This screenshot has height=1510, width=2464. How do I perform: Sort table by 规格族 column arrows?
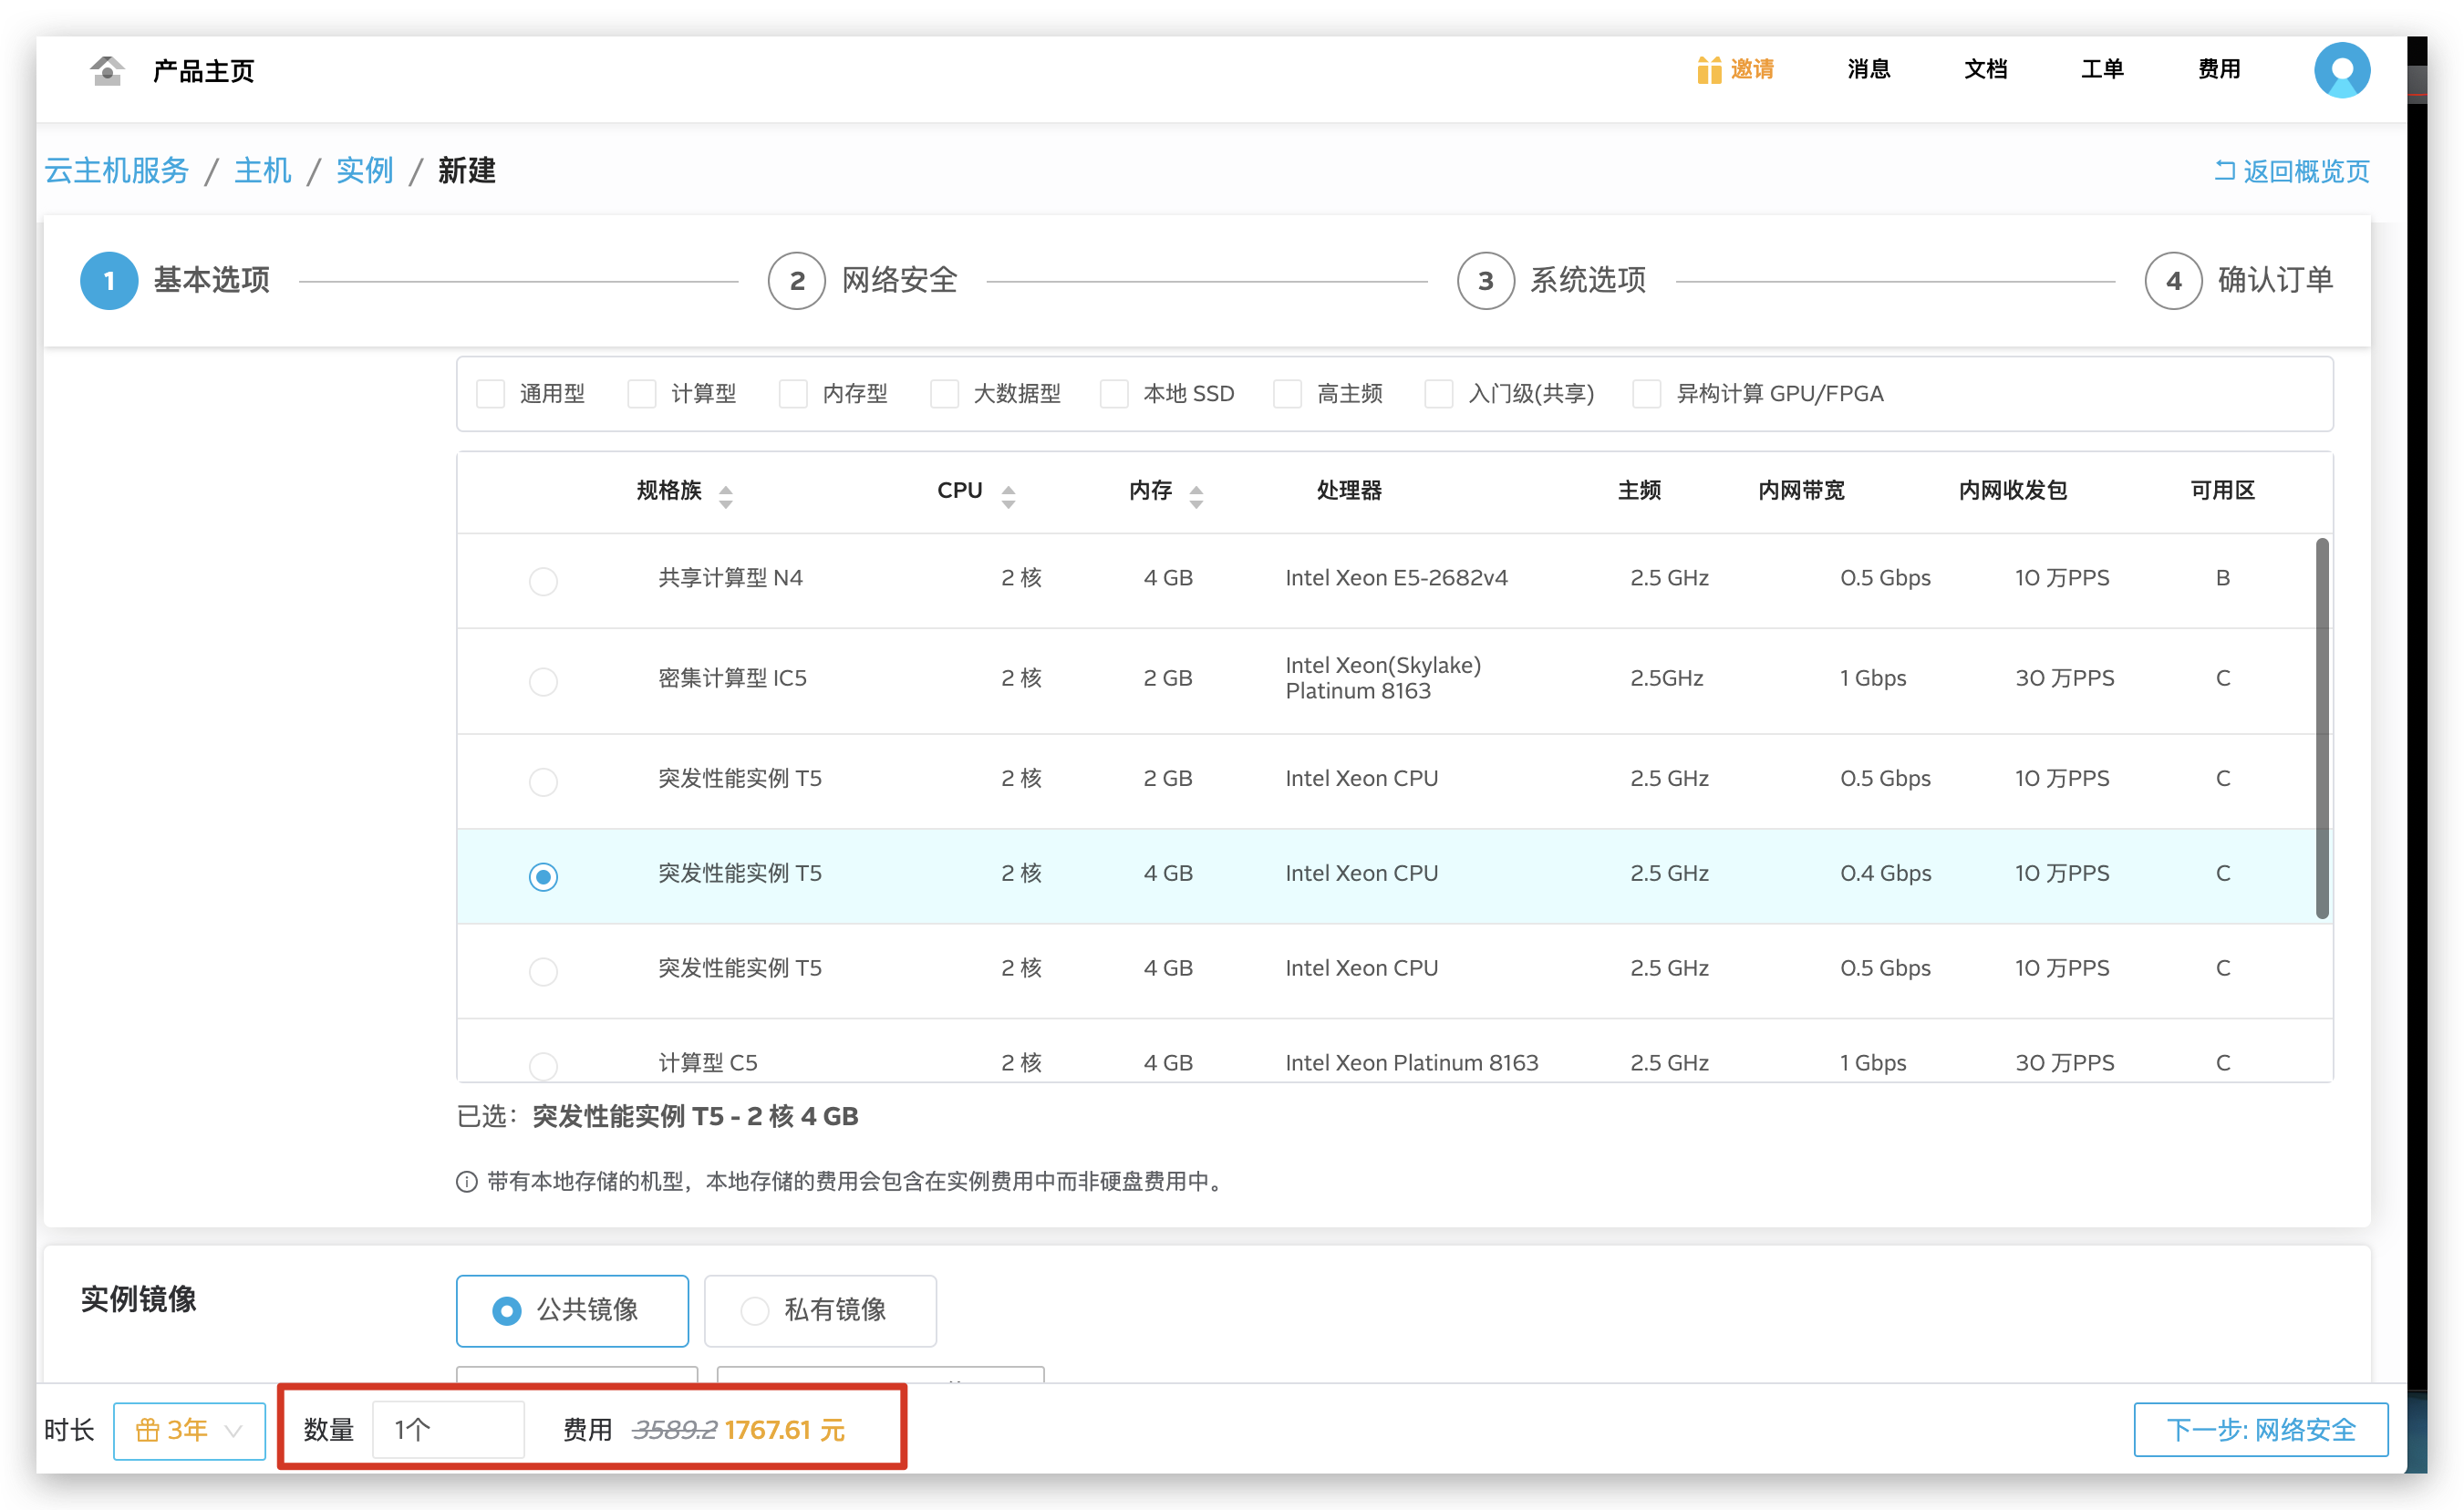(726, 496)
